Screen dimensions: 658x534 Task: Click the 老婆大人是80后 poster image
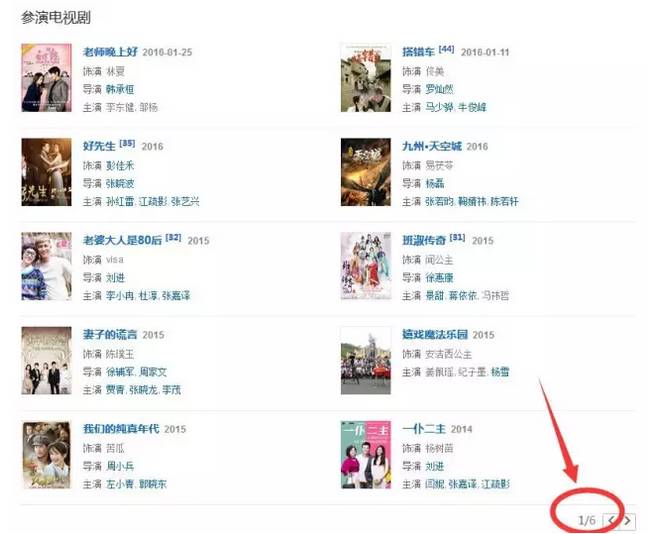coord(47,266)
